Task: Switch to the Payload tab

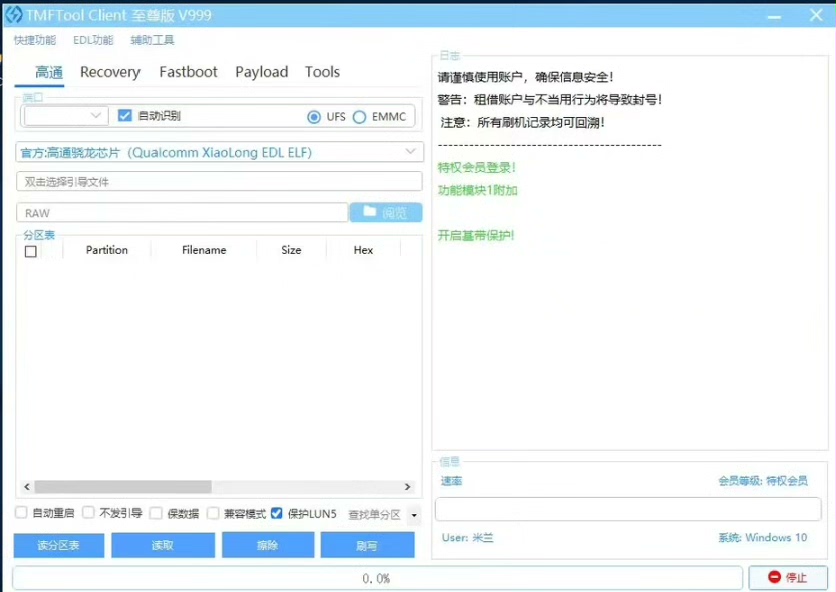Action: 261,72
